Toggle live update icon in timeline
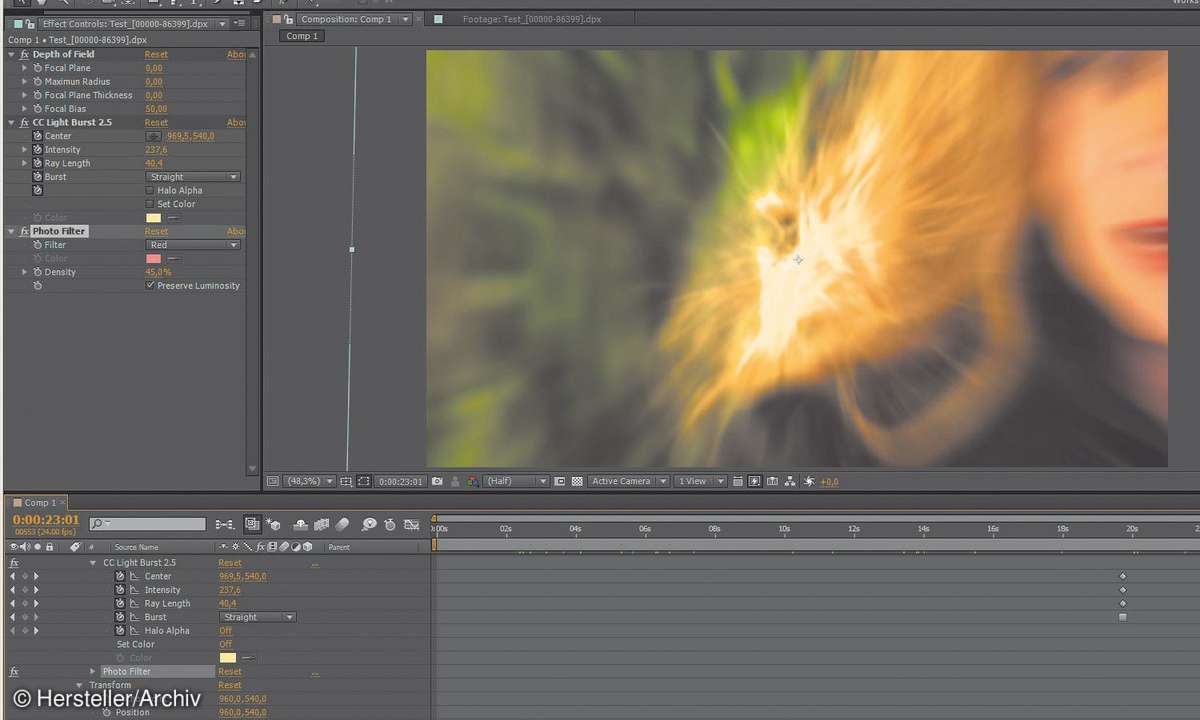This screenshot has height=720, width=1200. click(251, 524)
